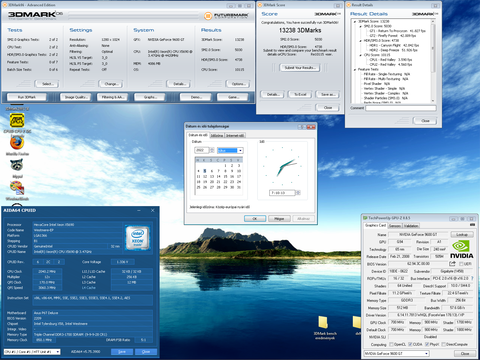This screenshot has width=480, height=360.
Task: Toggle the OpenCL checkbox in GPU-Z
Action: [x=391, y=344]
